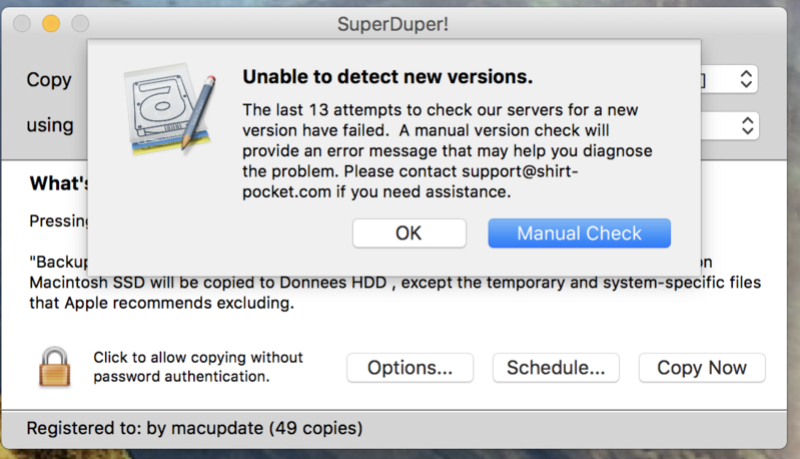Screen dimensions: 800x459
Task: Open the Options... settings
Action: coord(410,368)
